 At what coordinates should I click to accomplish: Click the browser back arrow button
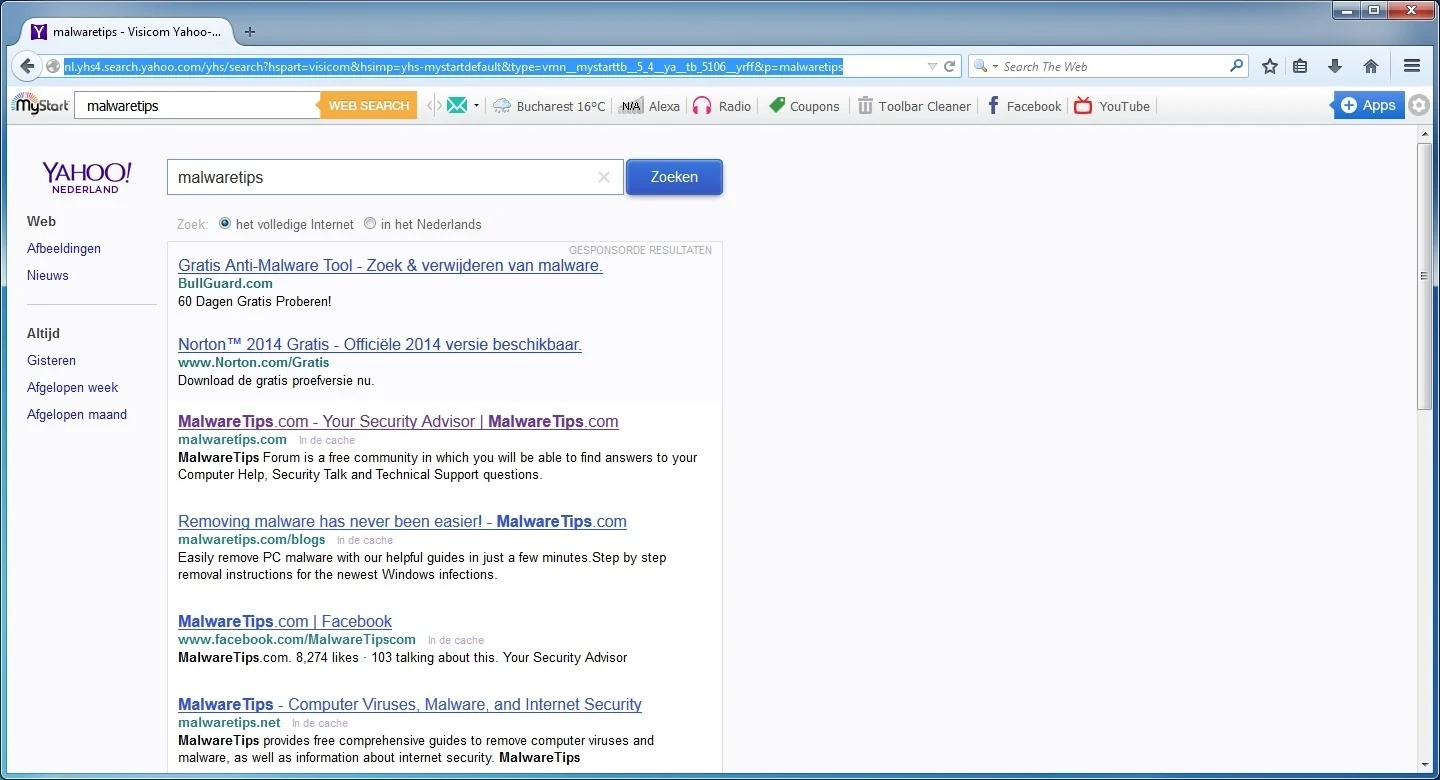point(27,66)
